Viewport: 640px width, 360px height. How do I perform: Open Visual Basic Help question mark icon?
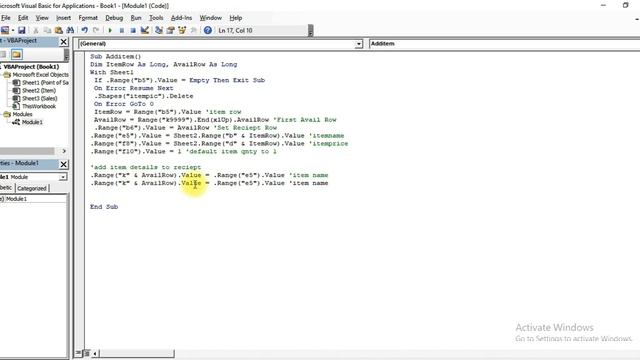point(208,30)
